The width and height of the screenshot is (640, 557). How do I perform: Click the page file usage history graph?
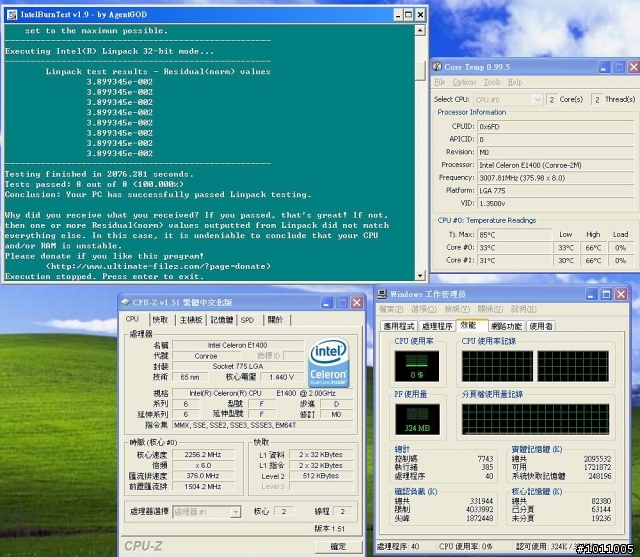(x=535, y=419)
